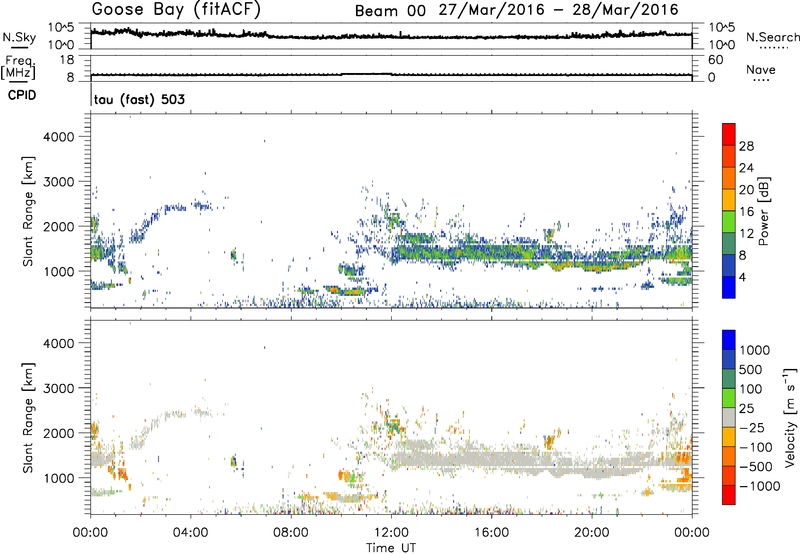Click the 4000 km tick of the power panel
800x554 pixels.
pos(58,137)
